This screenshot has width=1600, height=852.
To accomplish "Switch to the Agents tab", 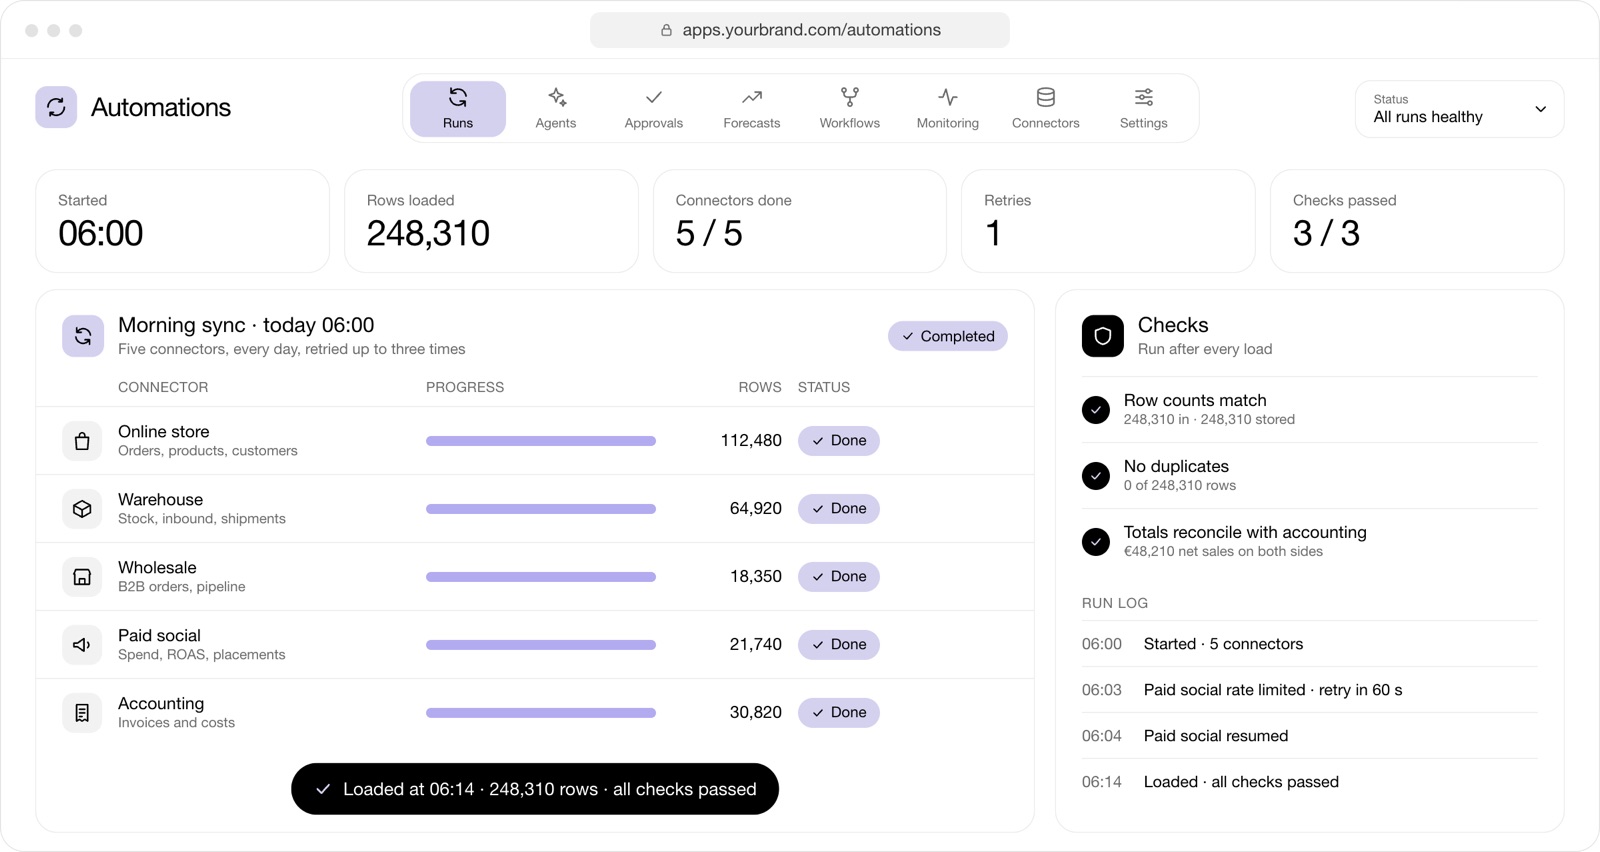I will [556, 109].
